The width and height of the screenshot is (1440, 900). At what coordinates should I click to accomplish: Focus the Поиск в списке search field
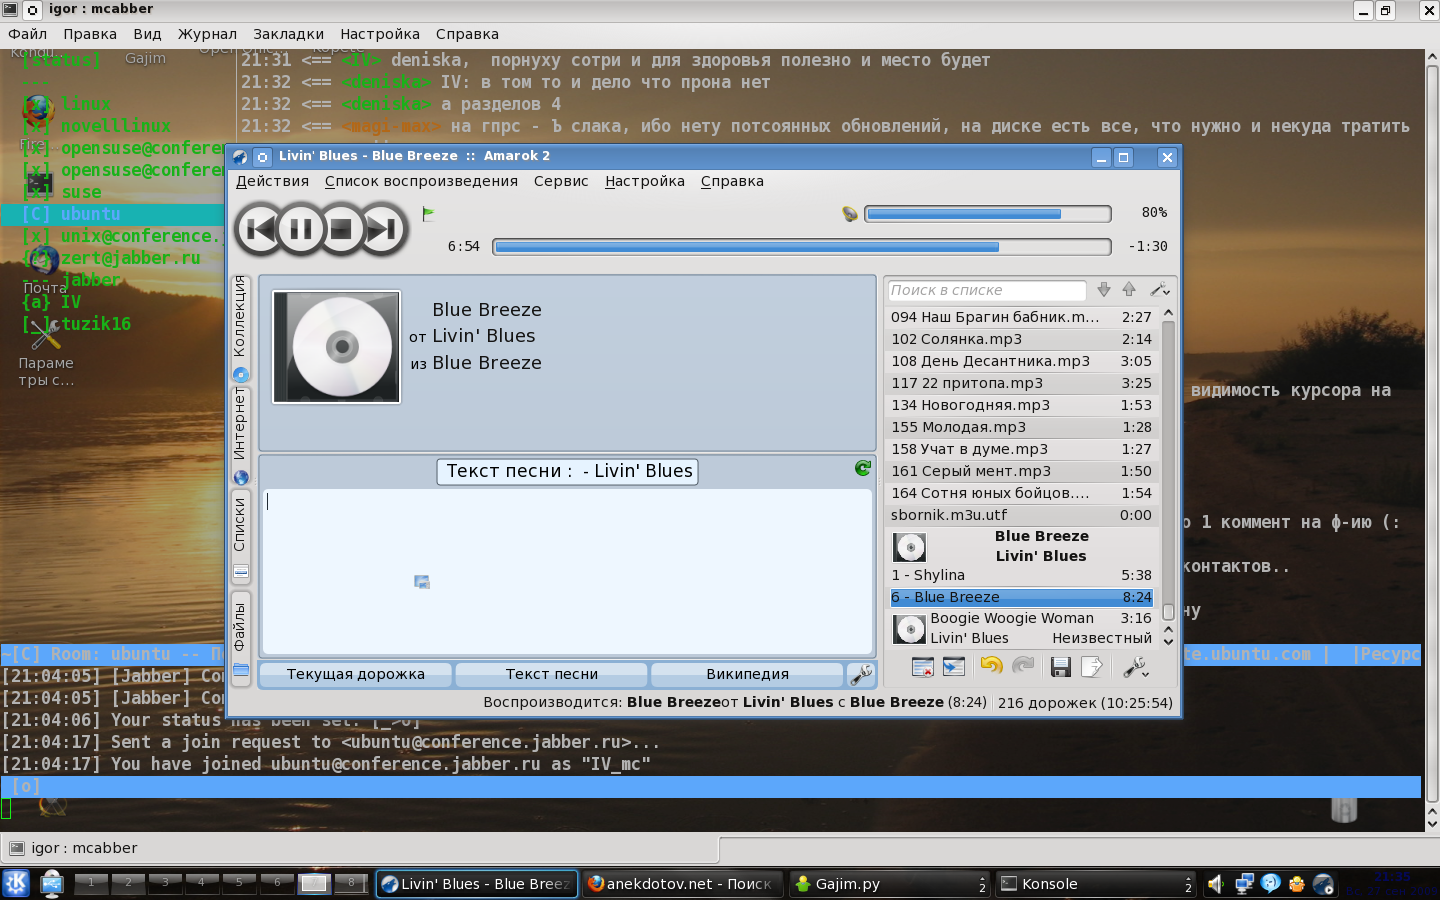pos(986,290)
